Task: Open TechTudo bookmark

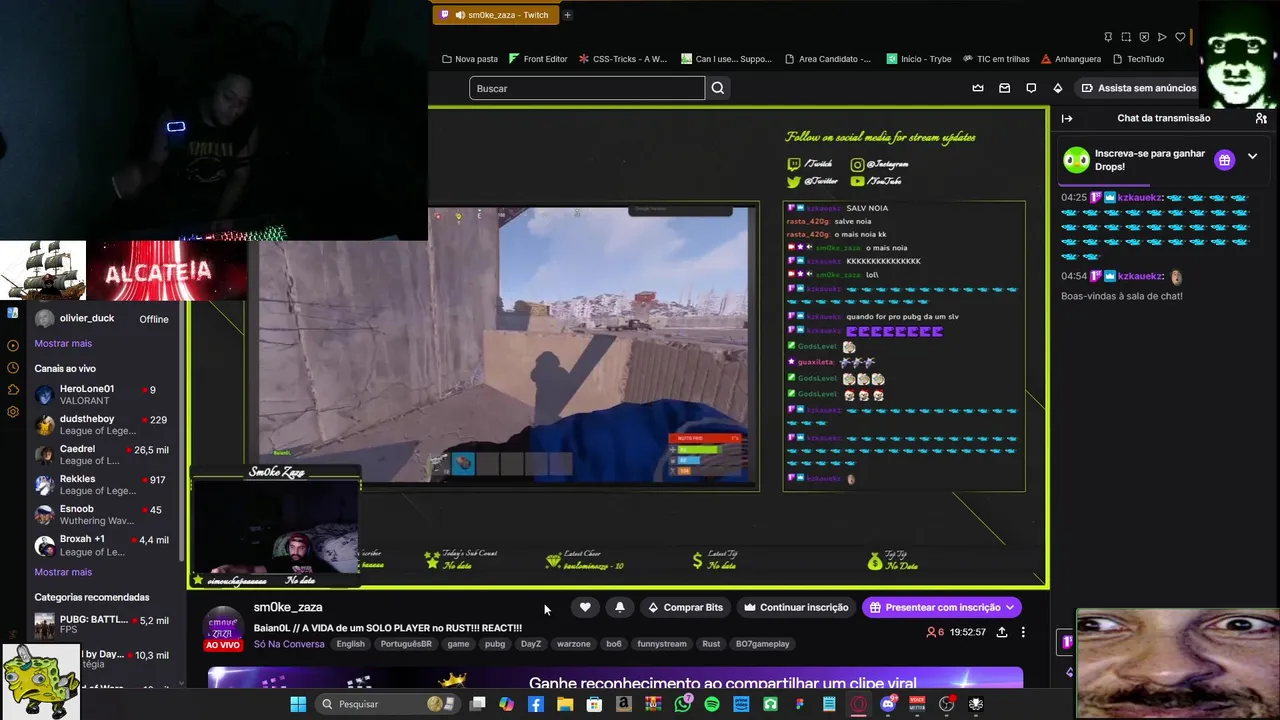Action: [x=1138, y=59]
